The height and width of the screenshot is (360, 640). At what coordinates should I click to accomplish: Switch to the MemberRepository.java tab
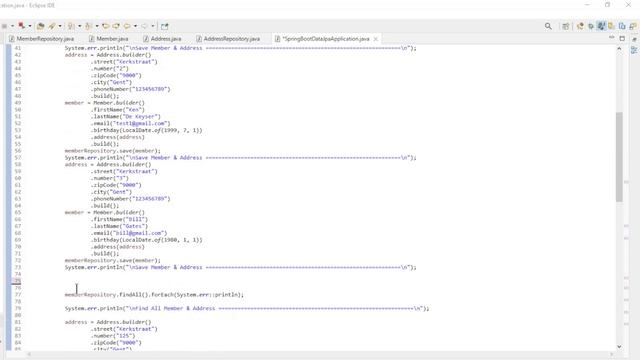click(41, 39)
